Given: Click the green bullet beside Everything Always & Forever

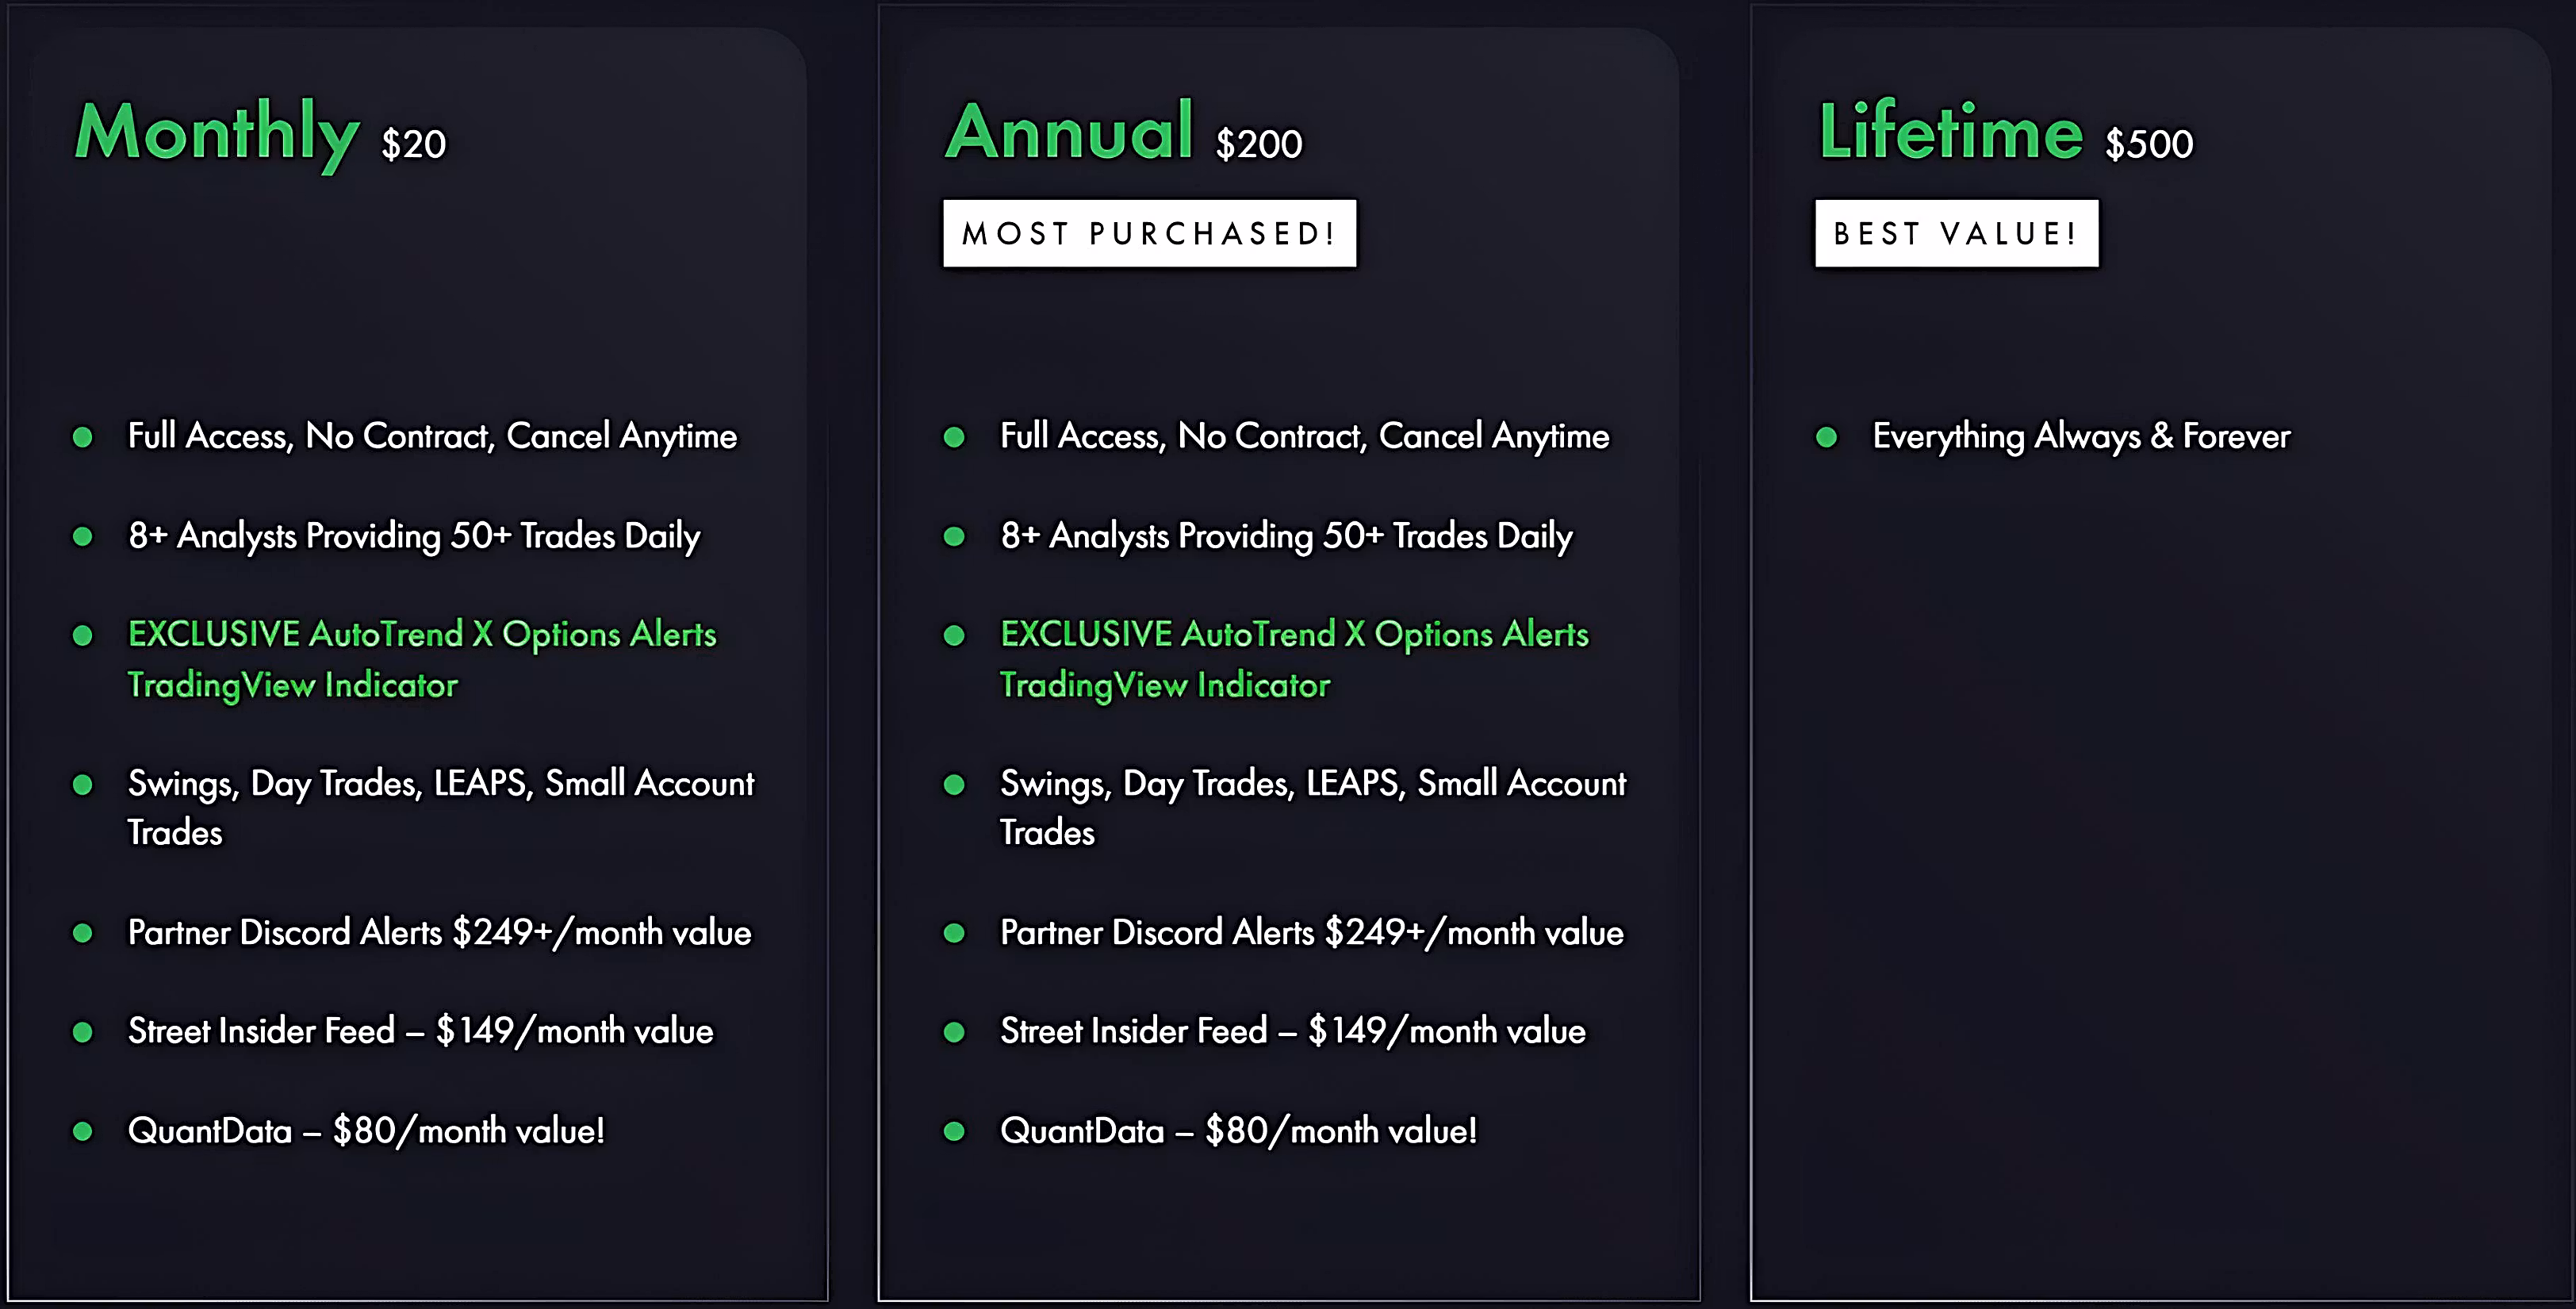Looking at the screenshot, I should pyautogui.click(x=1826, y=437).
